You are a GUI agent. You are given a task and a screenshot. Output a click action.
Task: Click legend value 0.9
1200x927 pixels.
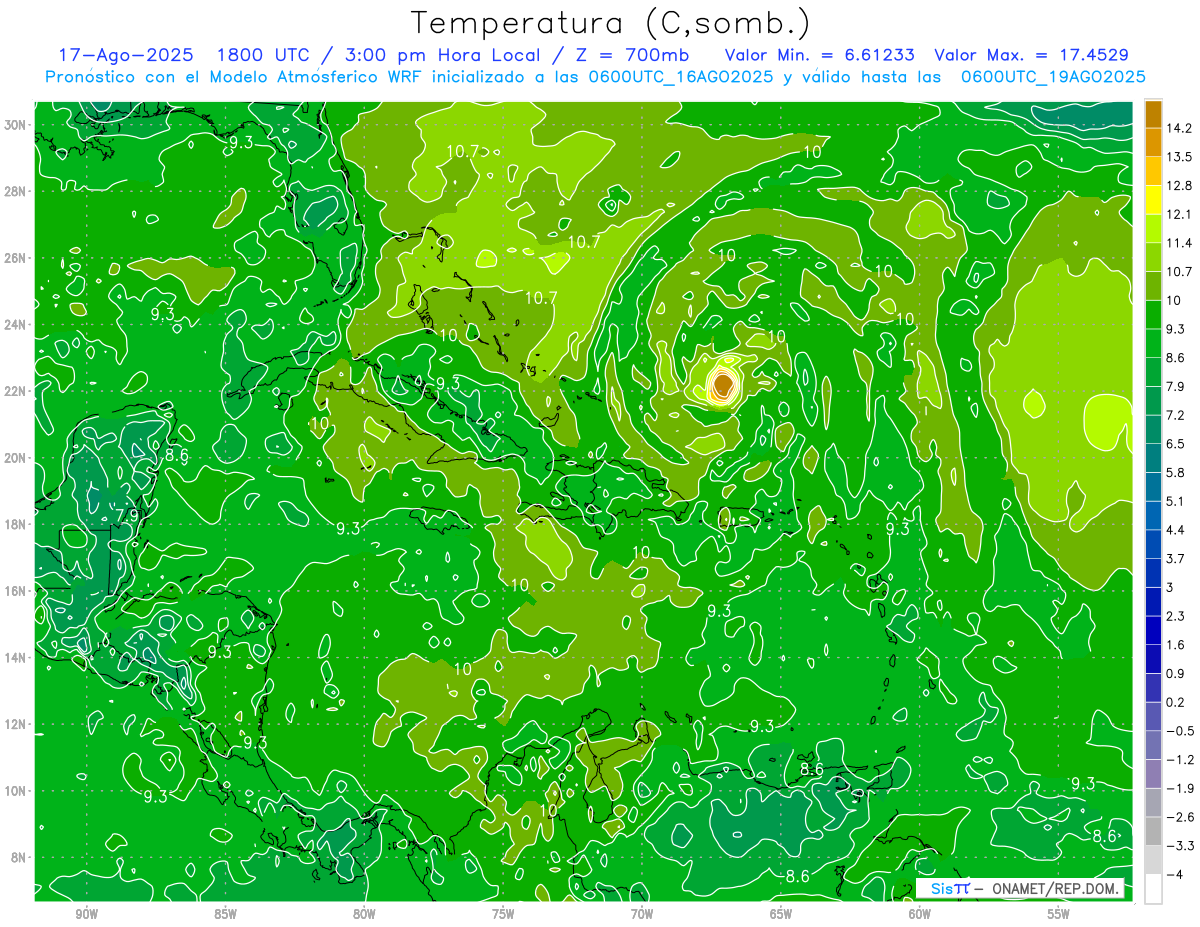(1175, 673)
